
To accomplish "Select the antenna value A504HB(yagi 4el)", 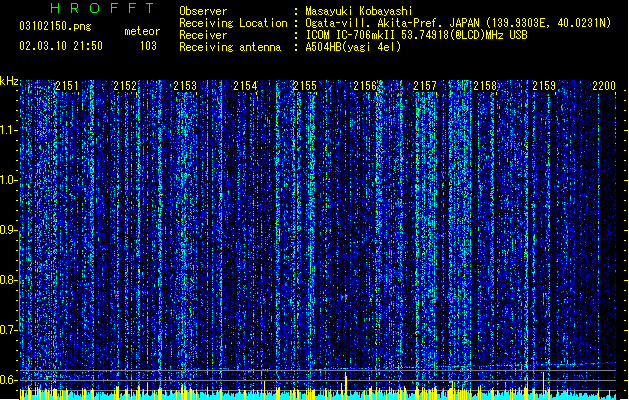I will click(x=353, y=47).
